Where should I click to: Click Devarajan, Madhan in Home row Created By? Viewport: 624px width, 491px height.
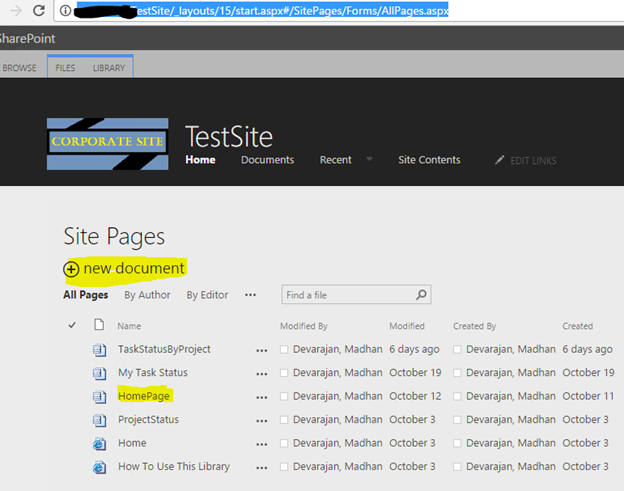coord(511,443)
